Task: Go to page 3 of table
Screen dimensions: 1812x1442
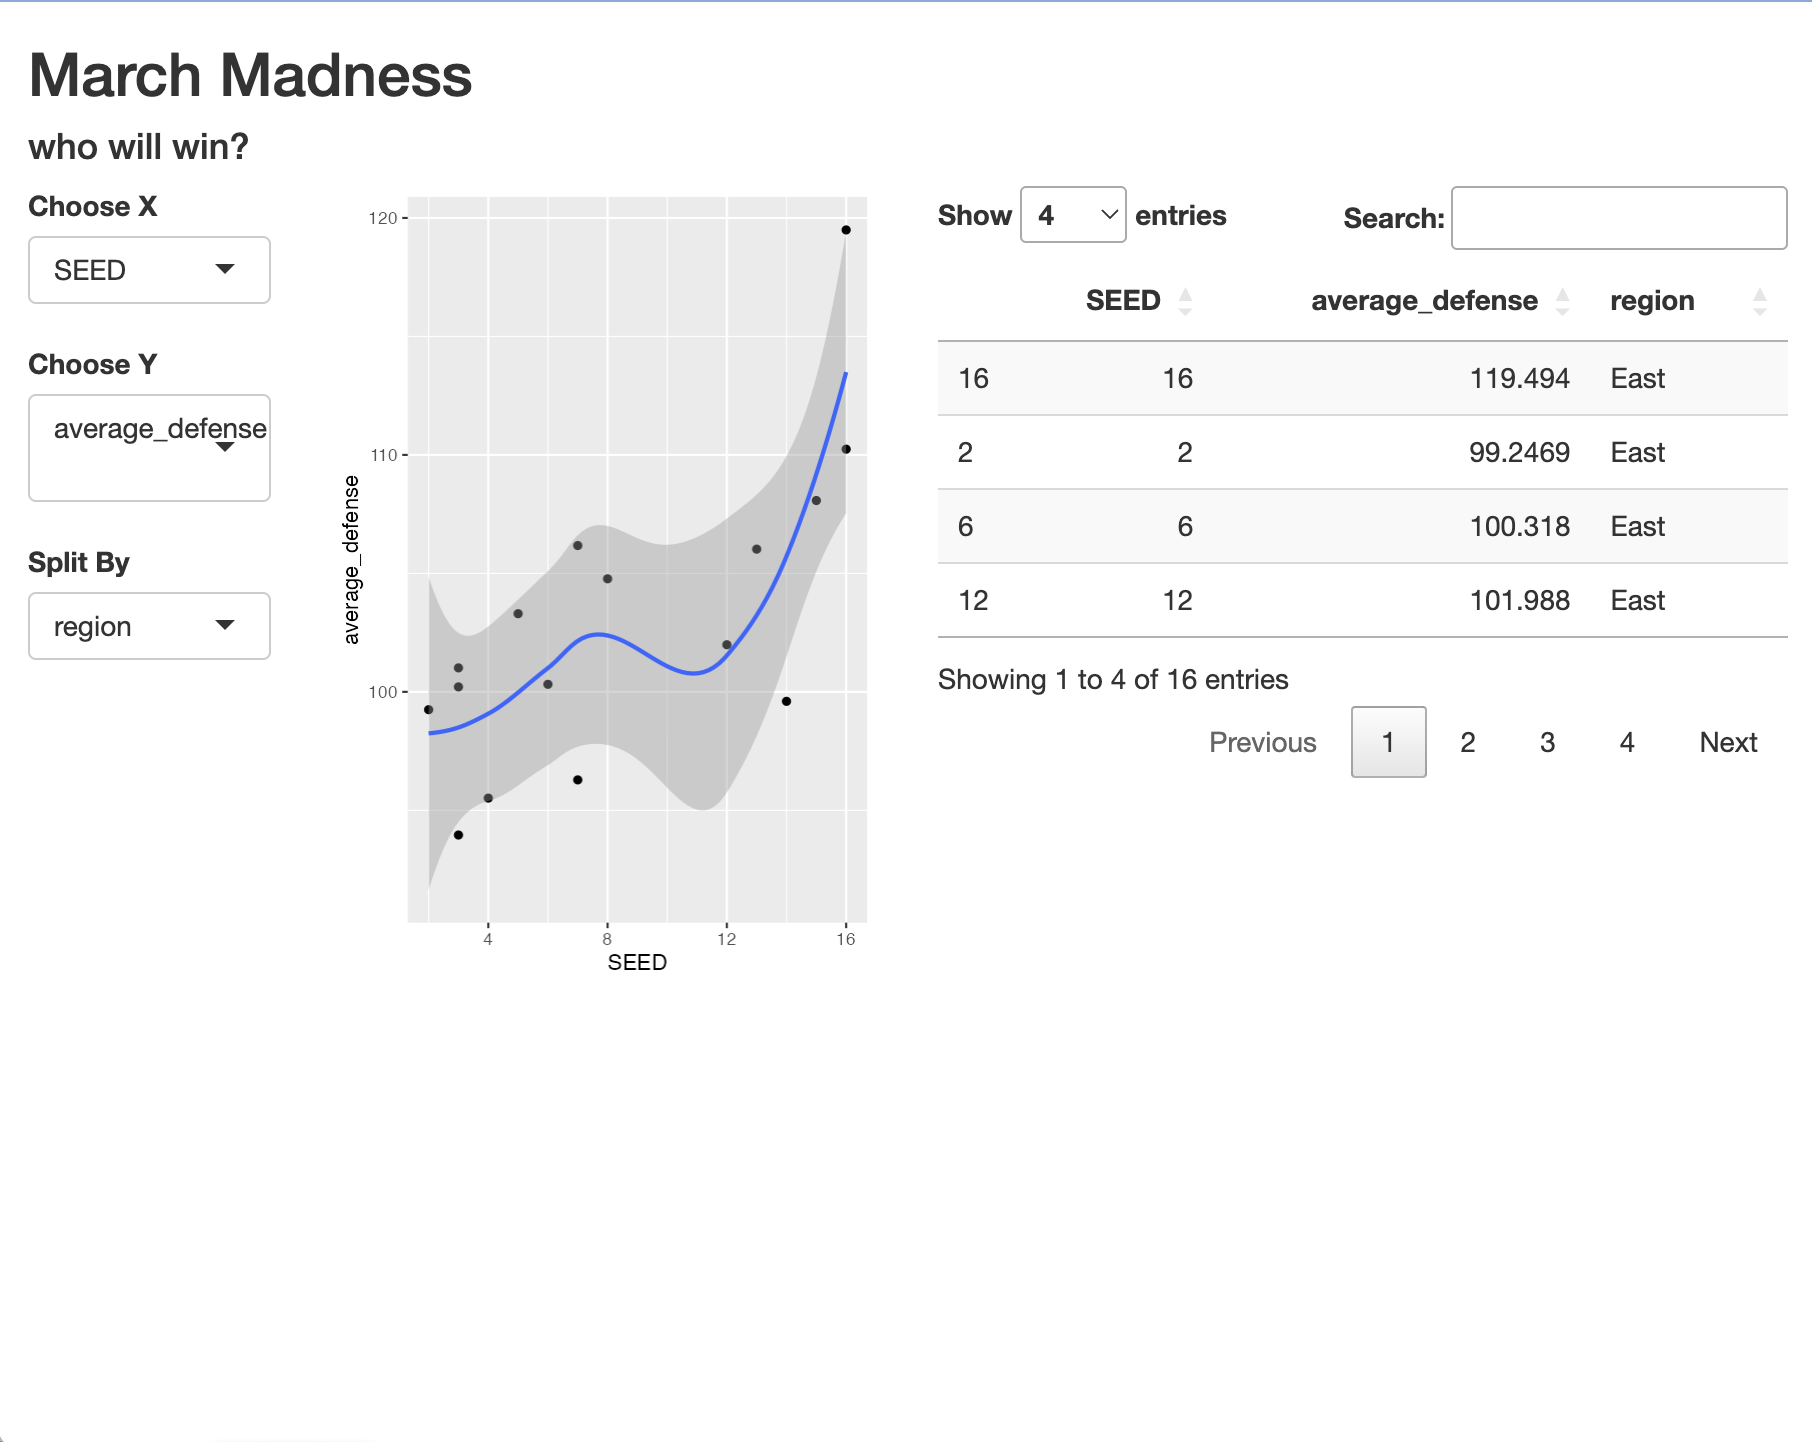Action: (1548, 742)
